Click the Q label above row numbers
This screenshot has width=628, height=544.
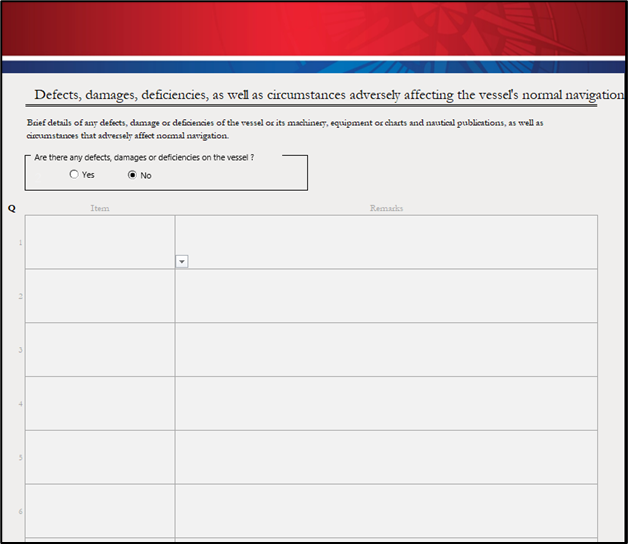point(12,208)
